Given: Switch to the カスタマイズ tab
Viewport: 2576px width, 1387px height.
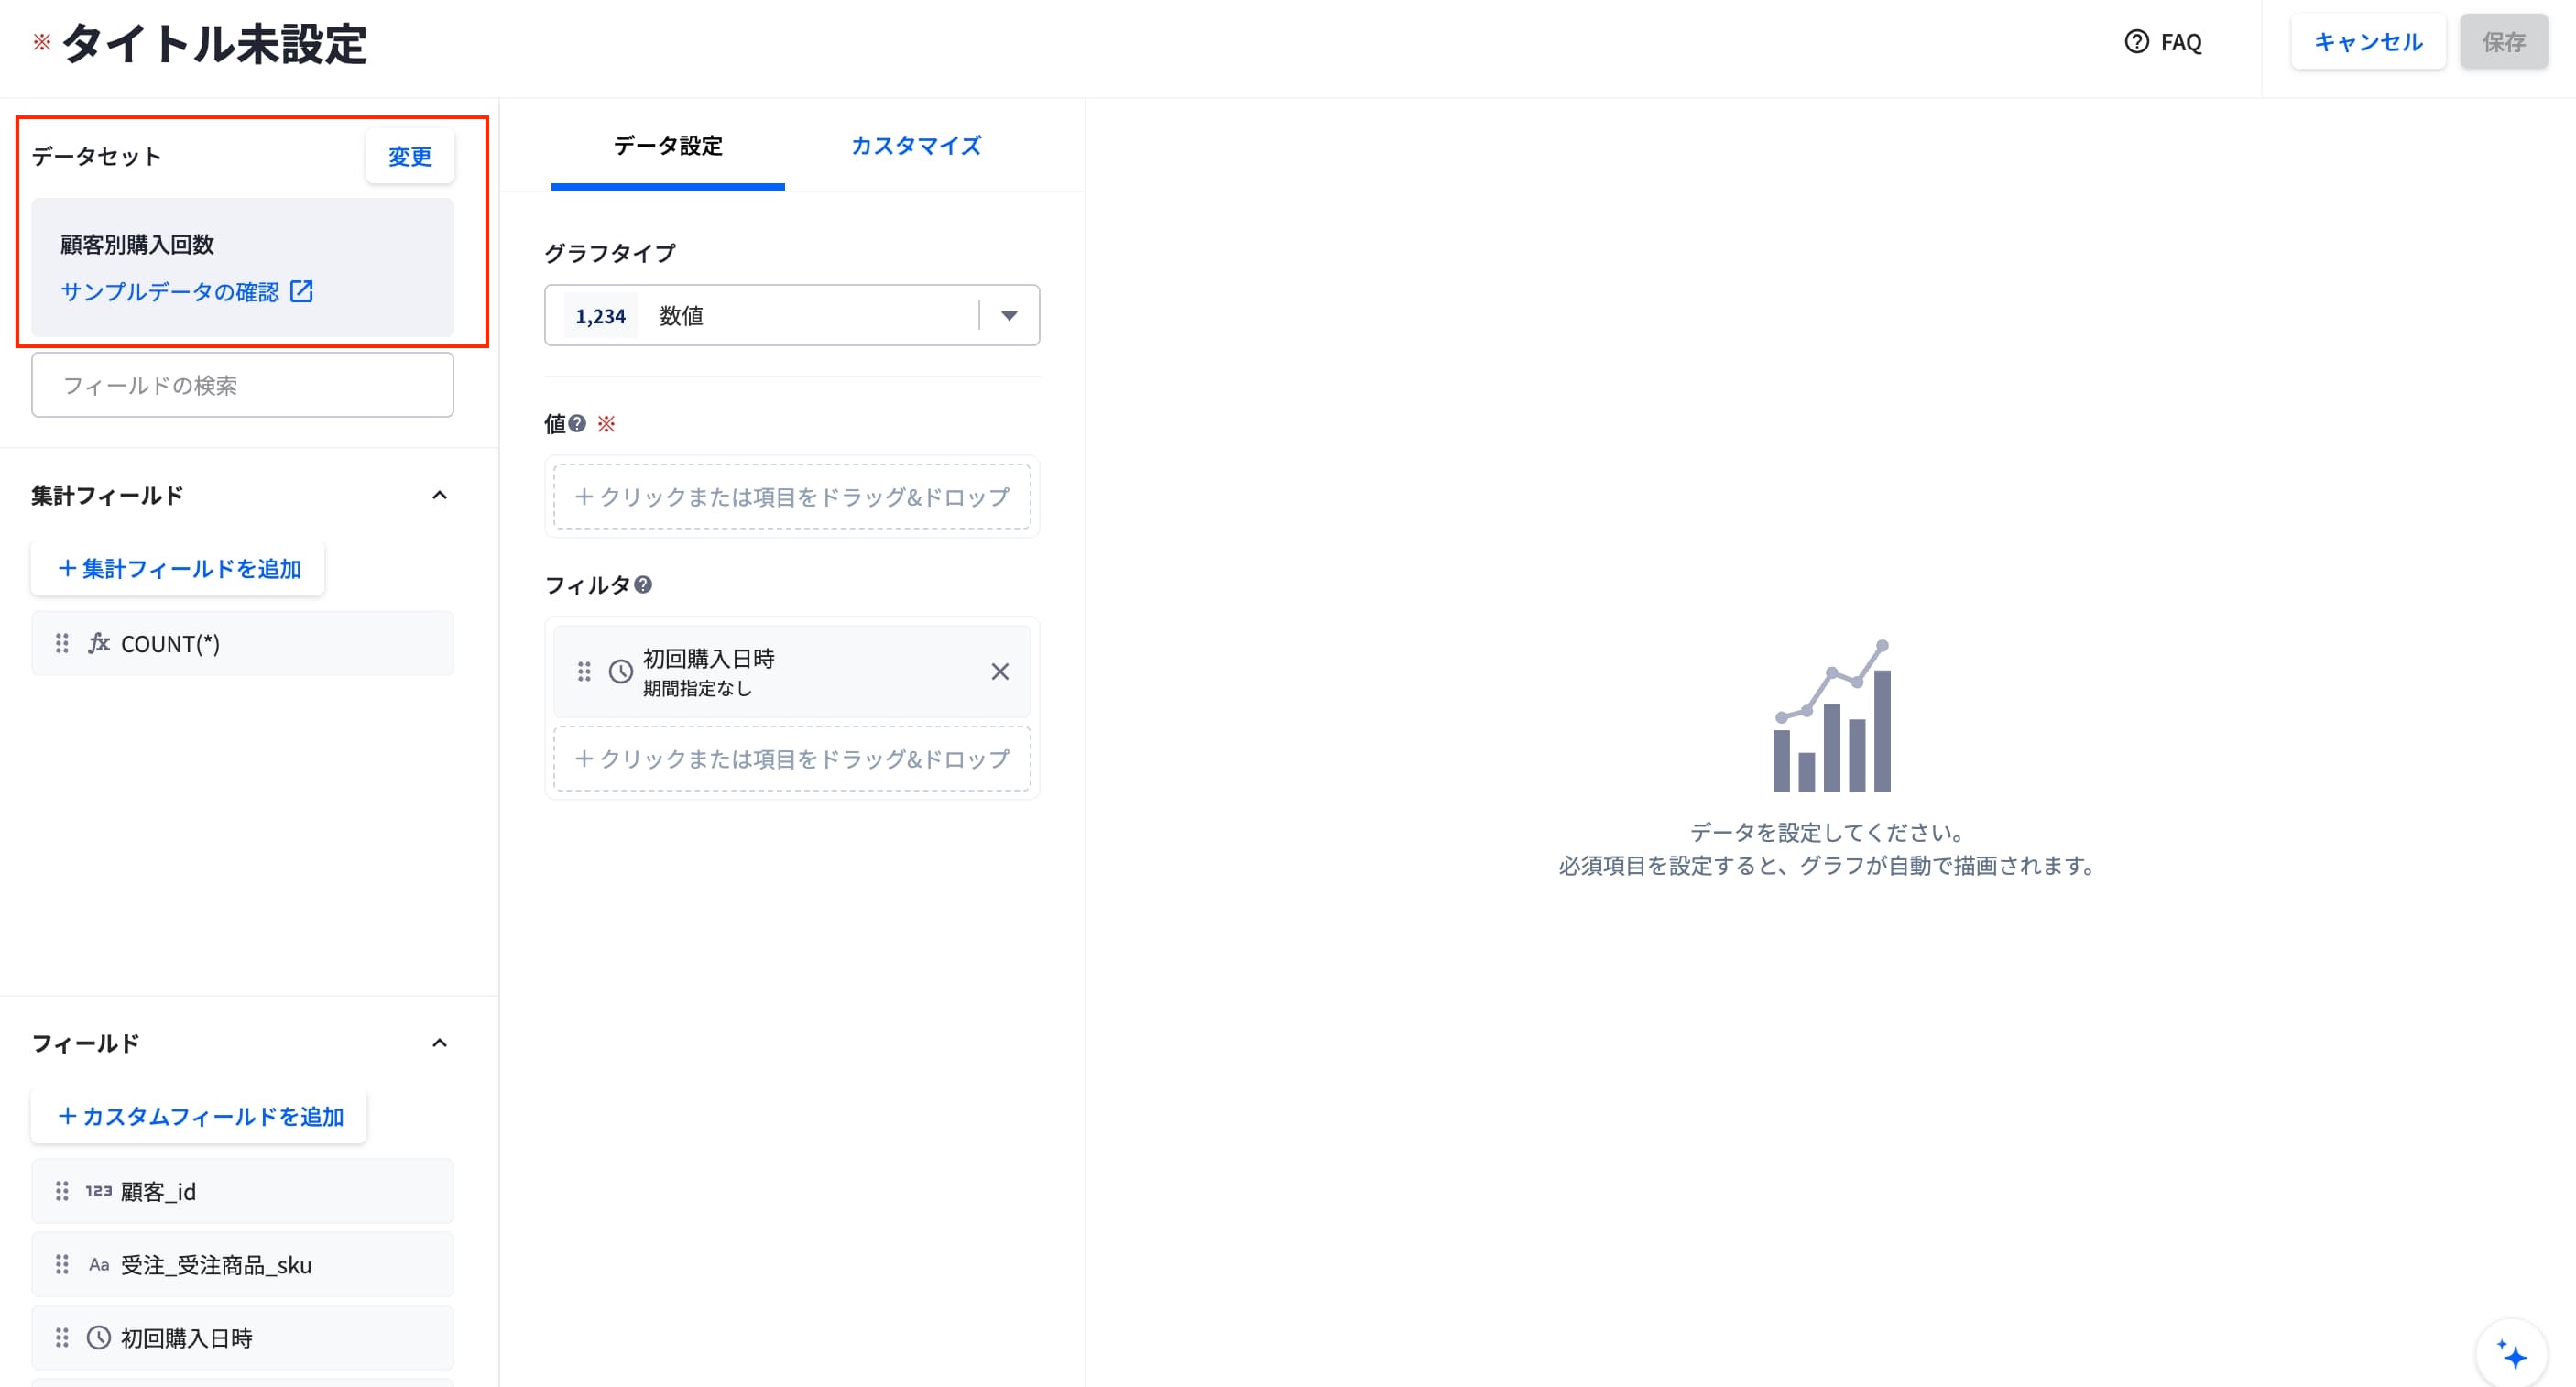Looking at the screenshot, I should point(916,145).
